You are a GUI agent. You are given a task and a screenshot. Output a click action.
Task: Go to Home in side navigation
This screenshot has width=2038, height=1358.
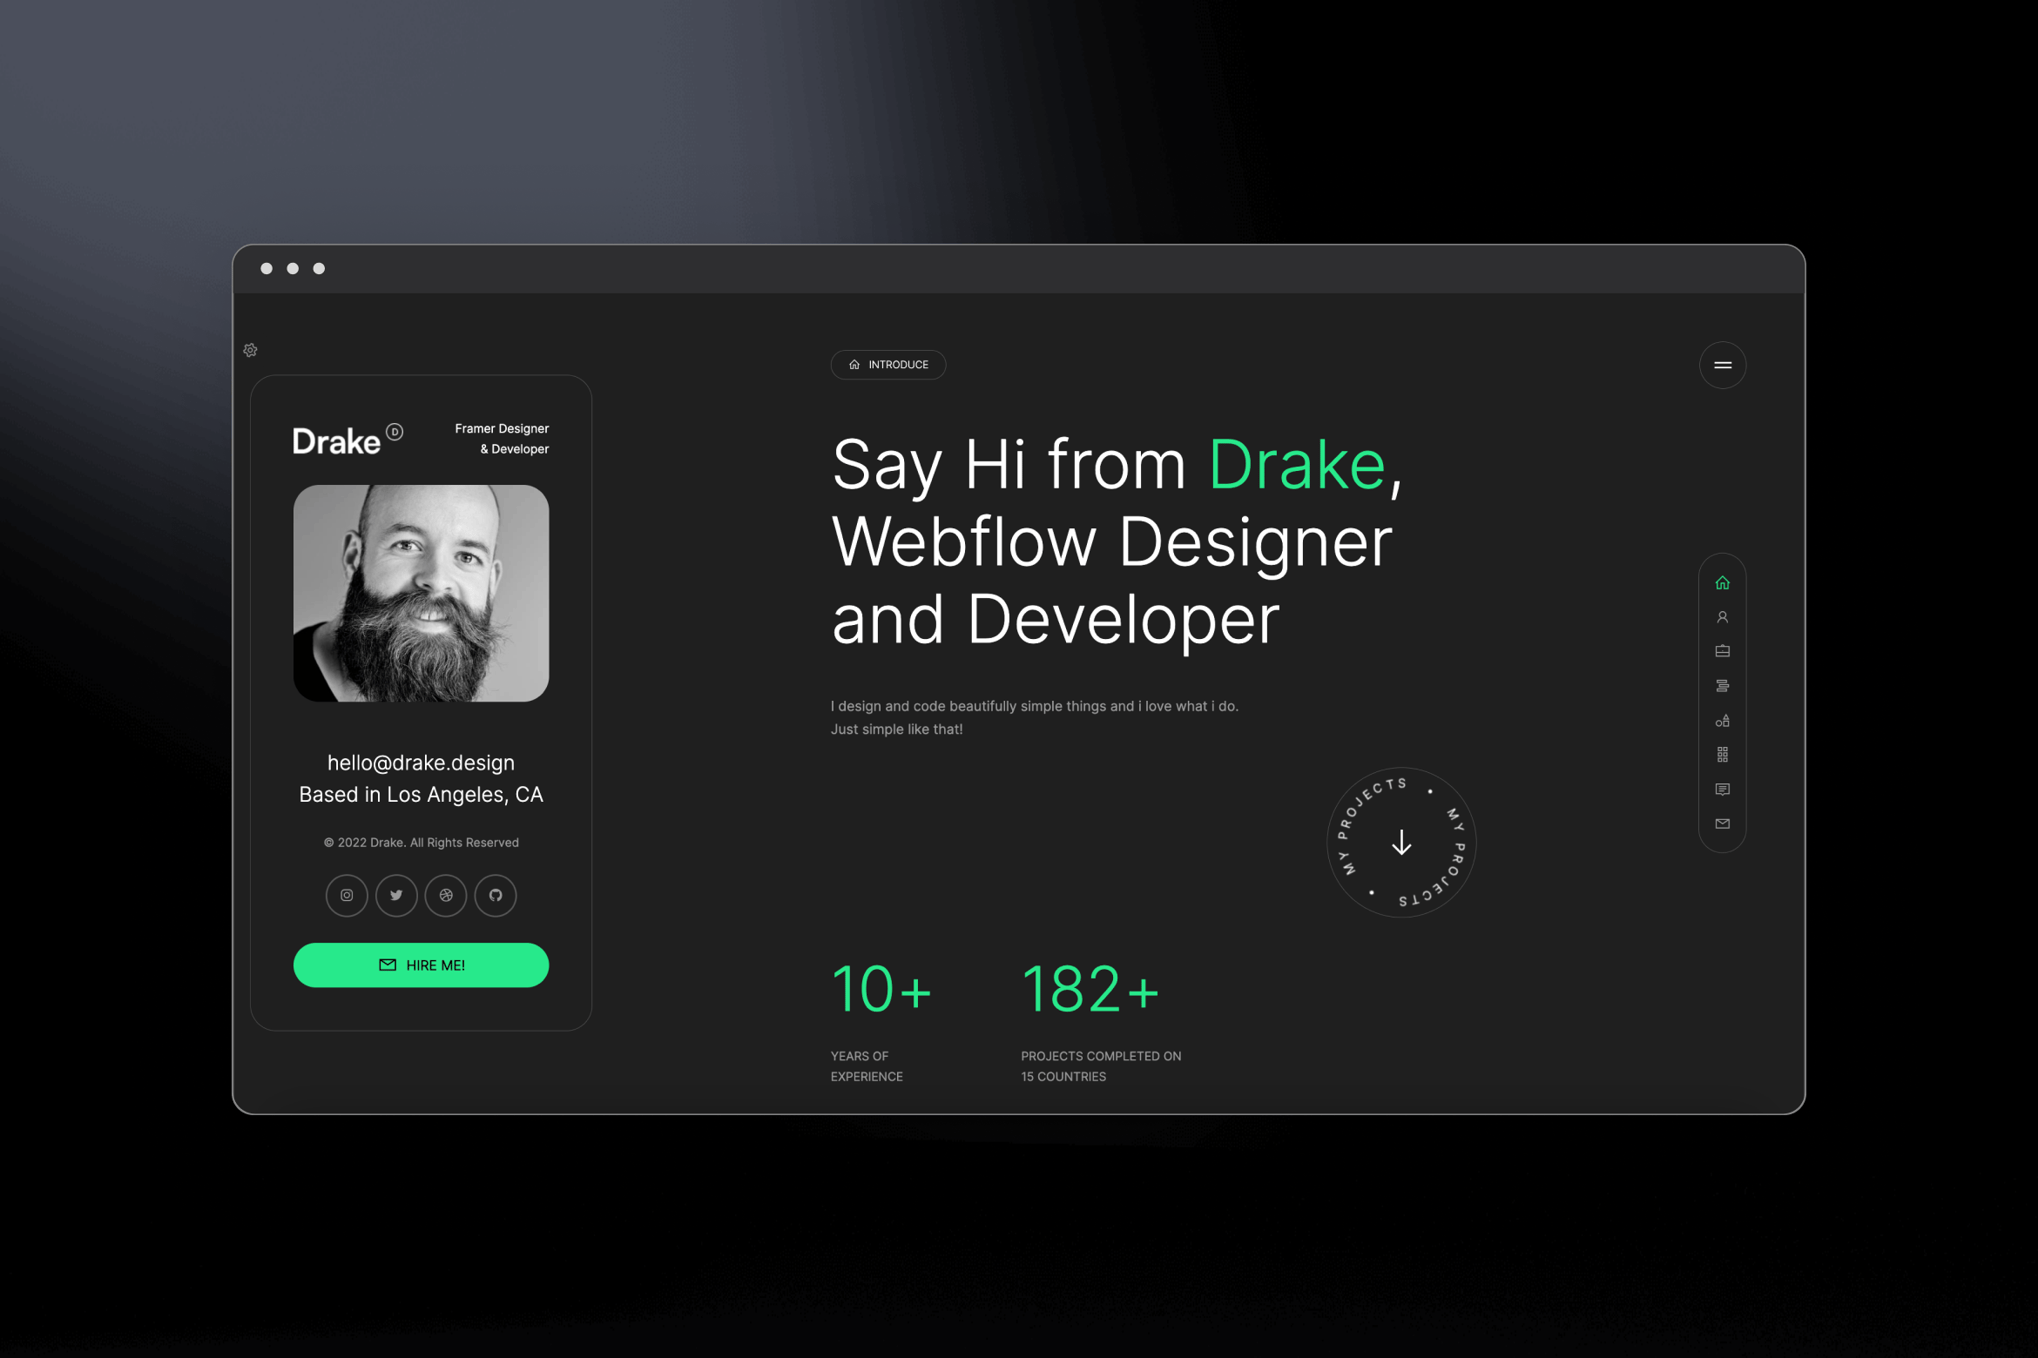[x=1722, y=583]
